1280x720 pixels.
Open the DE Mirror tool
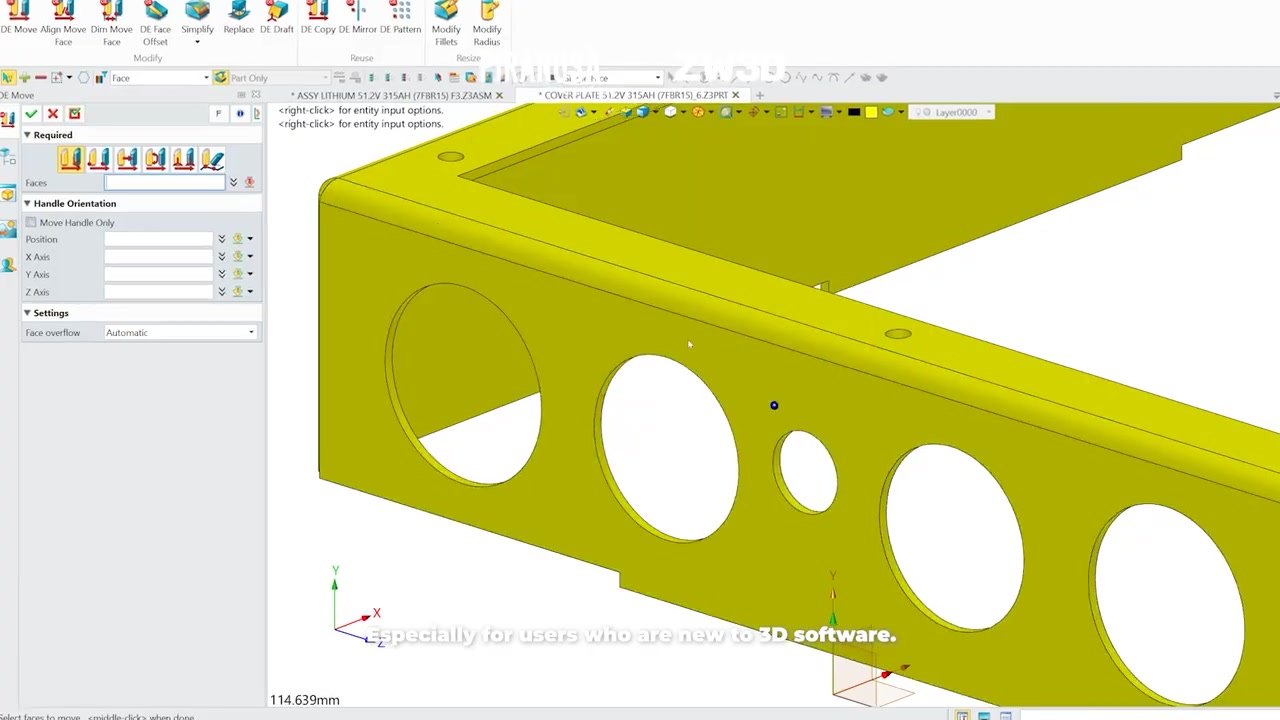pyautogui.click(x=358, y=18)
